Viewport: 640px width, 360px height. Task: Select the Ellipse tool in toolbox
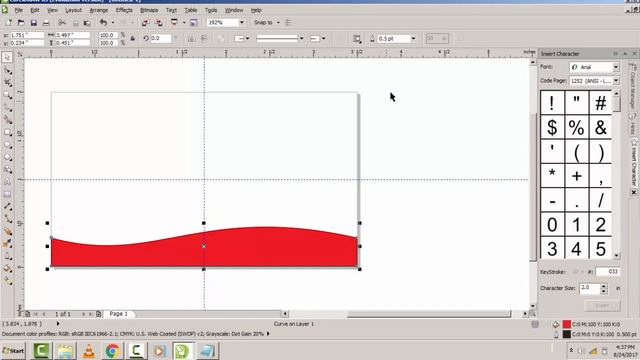coord(7,145)
